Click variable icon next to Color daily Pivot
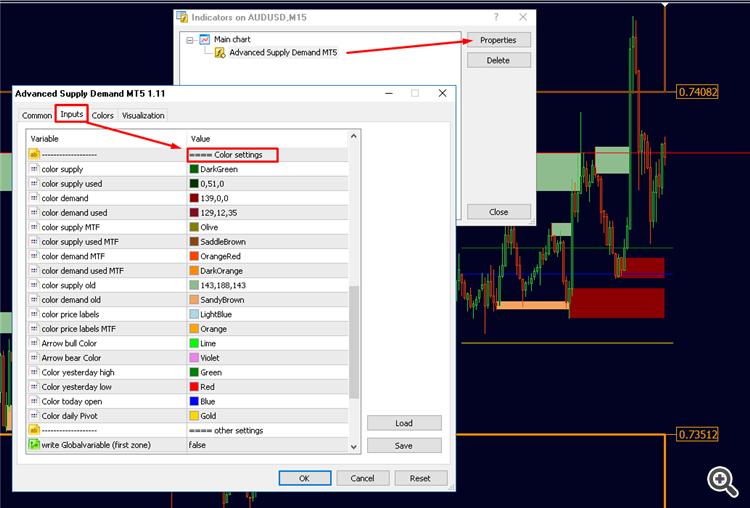The image size is (750, 508). pyautogui.click(x=34, y=416)
